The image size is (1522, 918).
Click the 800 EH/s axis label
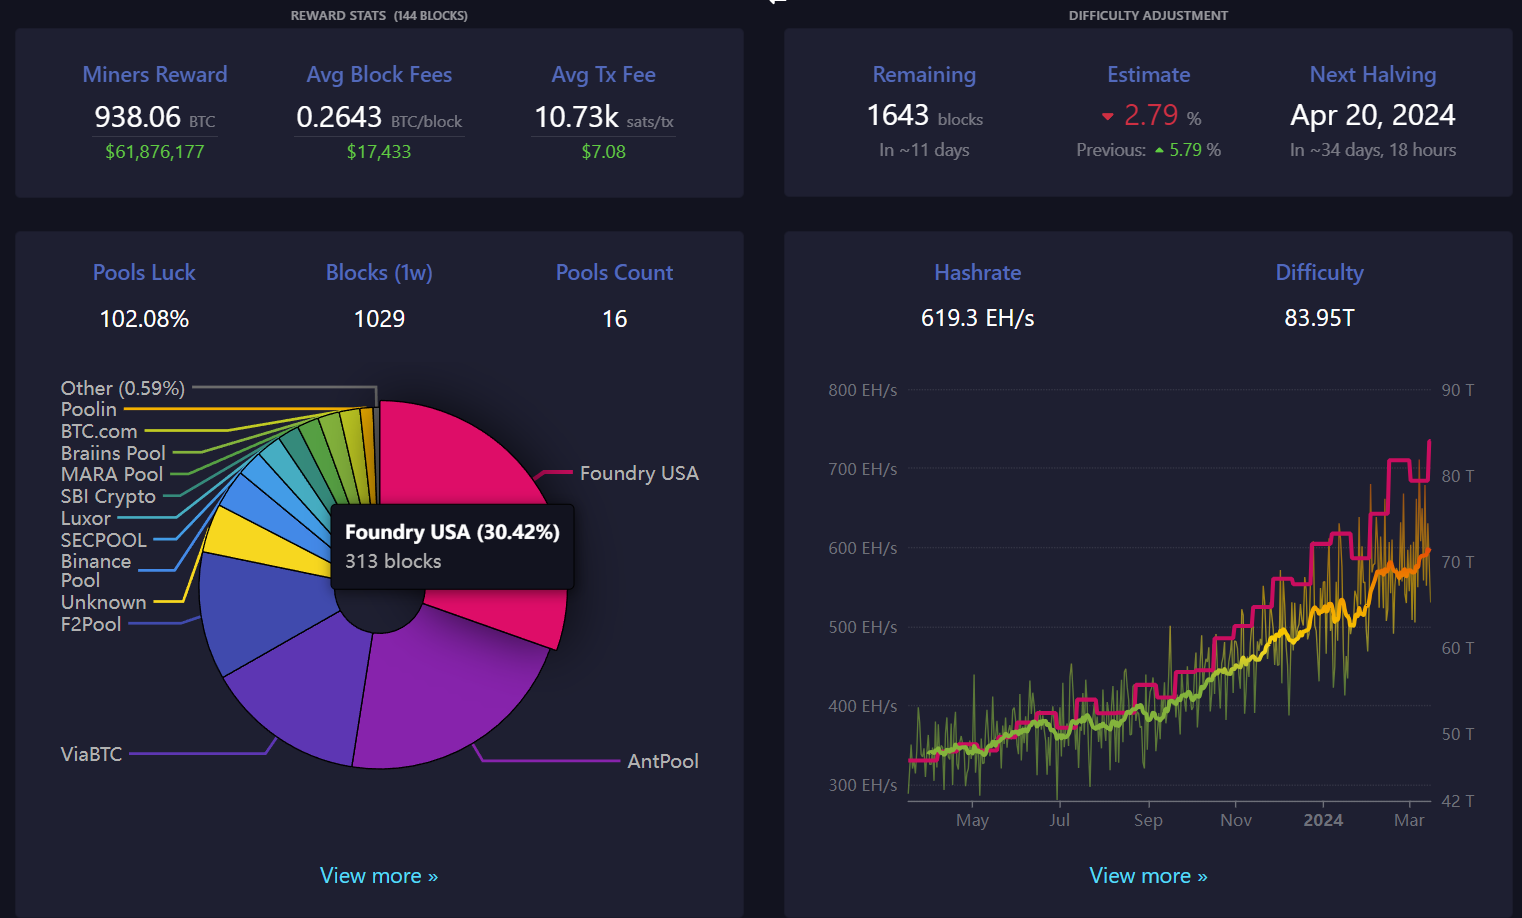pos(863,390)
